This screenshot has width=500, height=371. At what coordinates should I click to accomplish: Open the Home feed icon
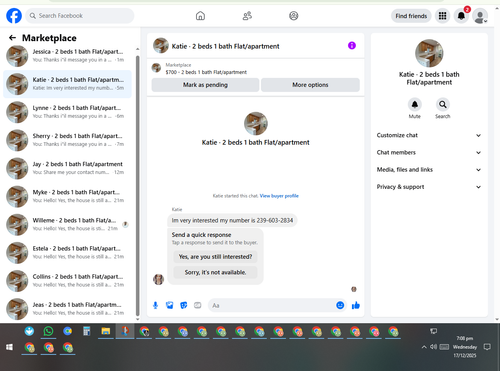tap(200, 16)
